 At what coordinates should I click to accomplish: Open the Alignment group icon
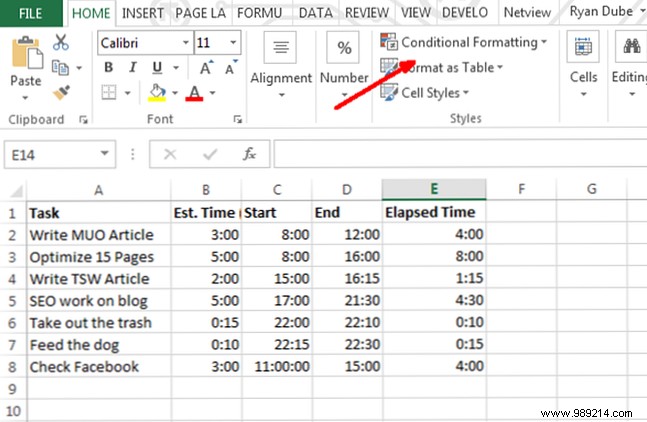[280, 47]
